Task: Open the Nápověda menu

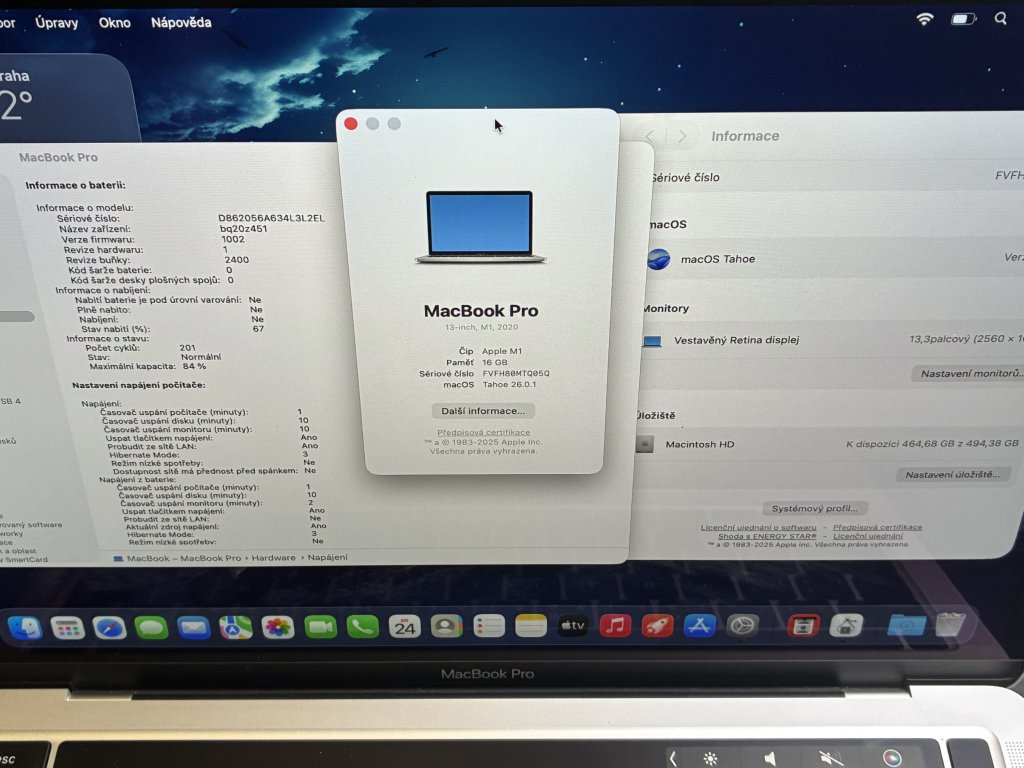Action: 181,22
